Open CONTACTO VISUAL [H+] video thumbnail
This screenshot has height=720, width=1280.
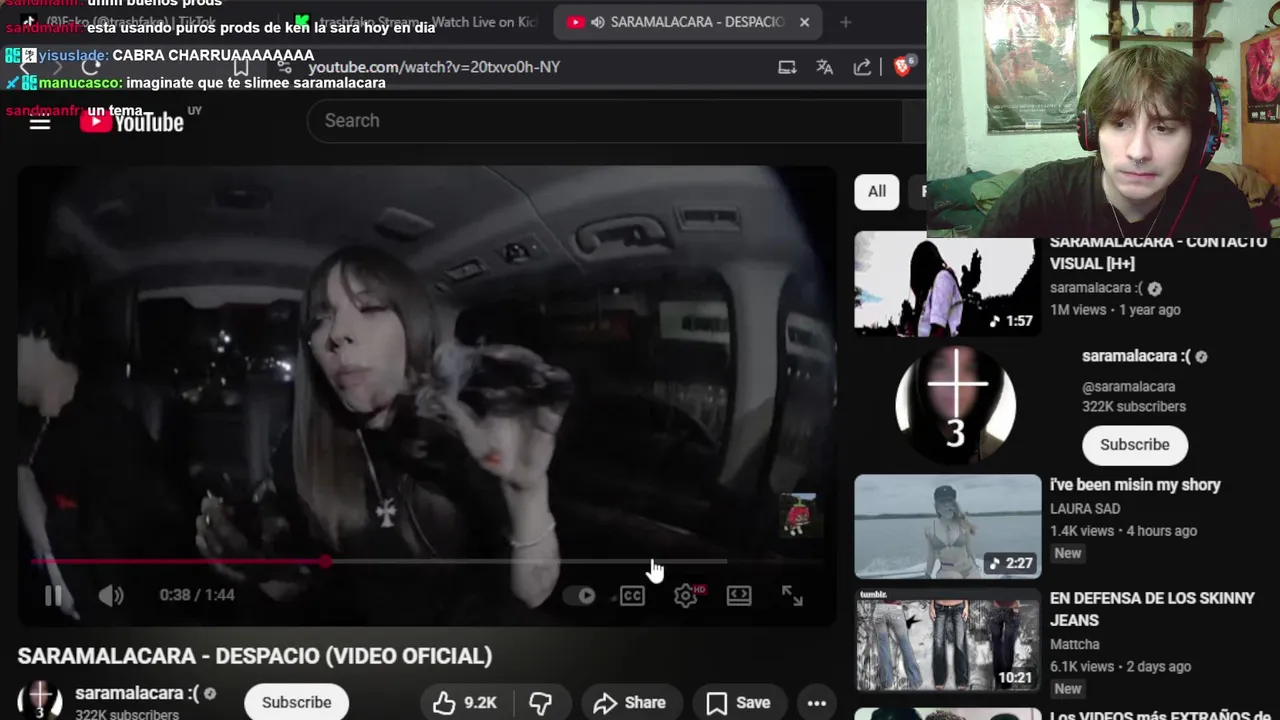pos(947,285)
